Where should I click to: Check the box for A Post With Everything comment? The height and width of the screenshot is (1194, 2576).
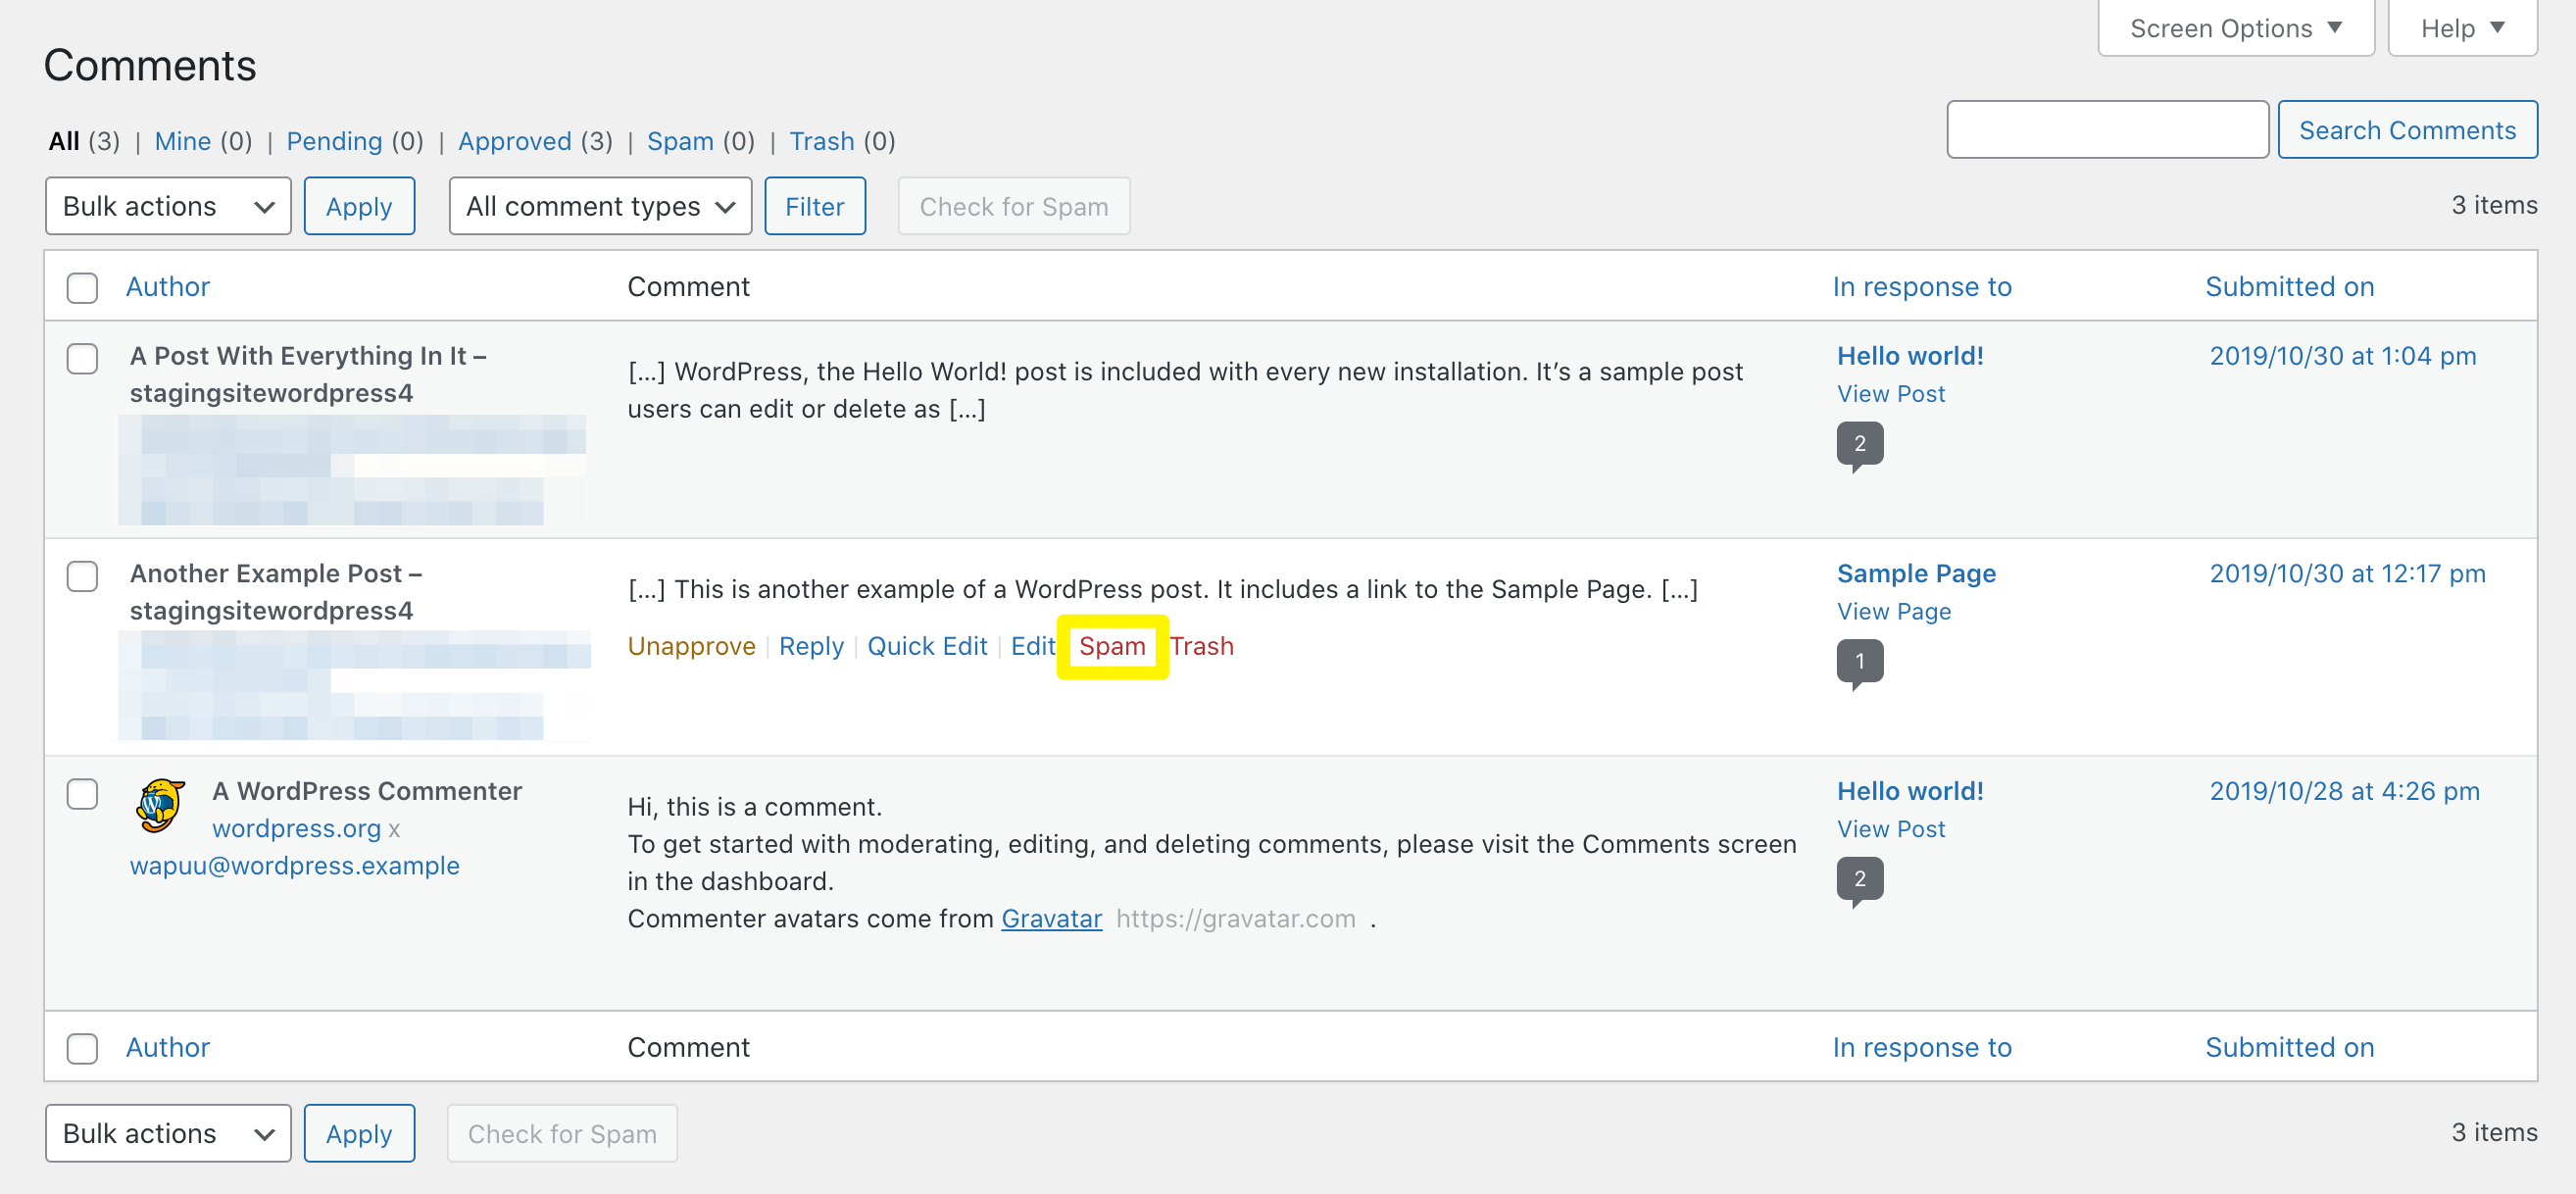point(82,358)
